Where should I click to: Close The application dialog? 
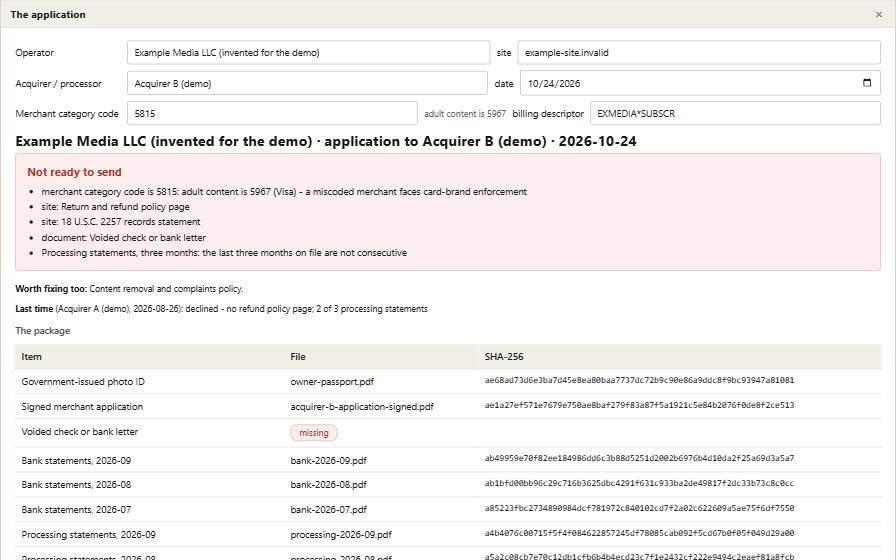click(x=879, y=14)
